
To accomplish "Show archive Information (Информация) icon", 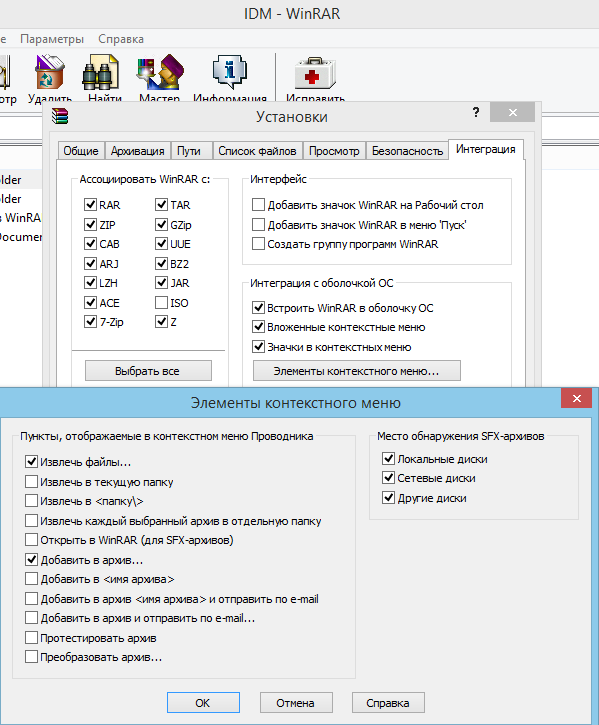I will (x=229, y=72).
